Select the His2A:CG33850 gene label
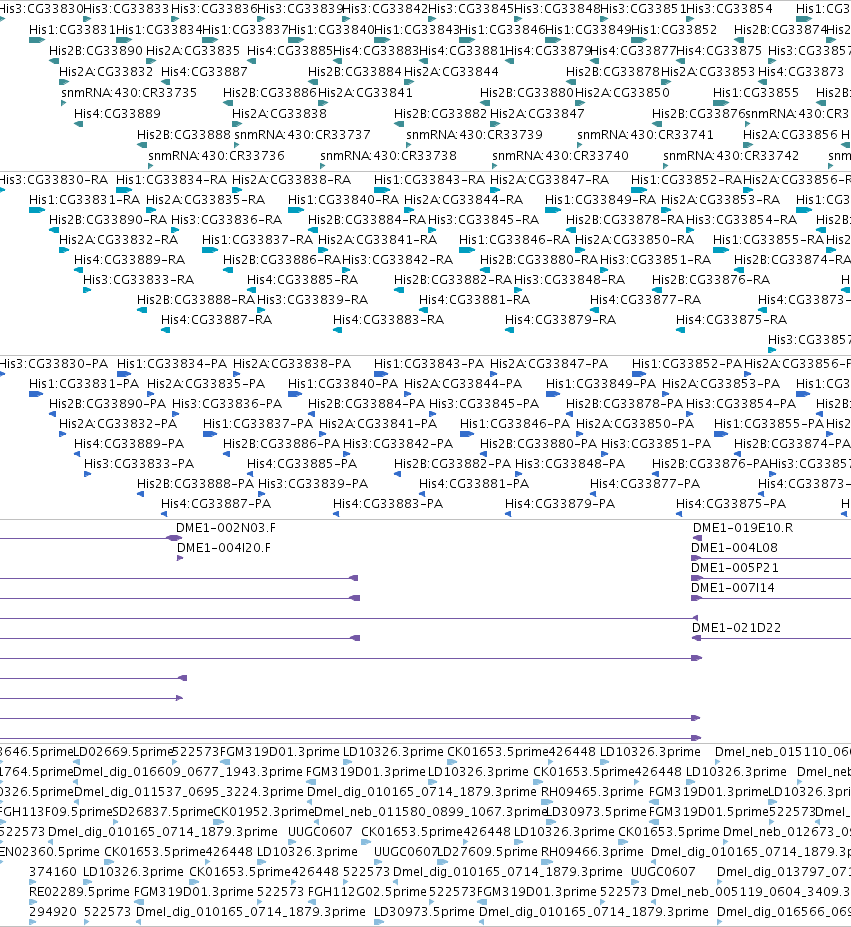Viewport: 851px width, 927px height. coord(622,93)
